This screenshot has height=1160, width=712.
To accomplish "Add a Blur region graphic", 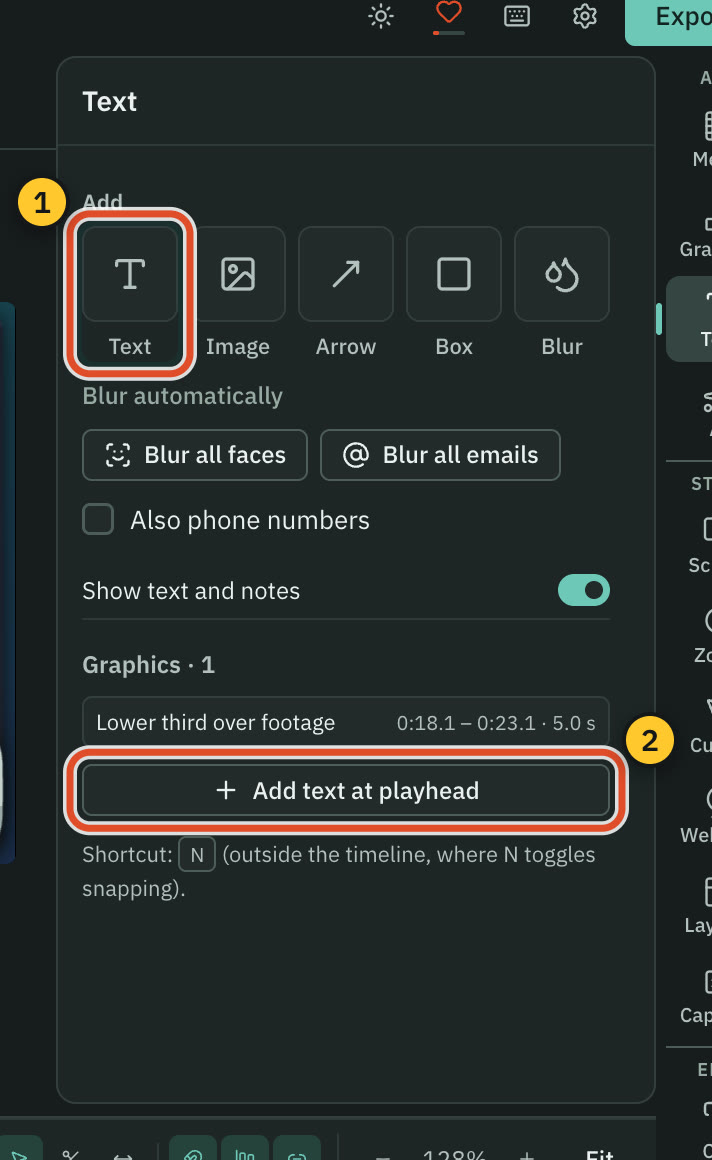I will pyautogui.click(x=562, y=274).
